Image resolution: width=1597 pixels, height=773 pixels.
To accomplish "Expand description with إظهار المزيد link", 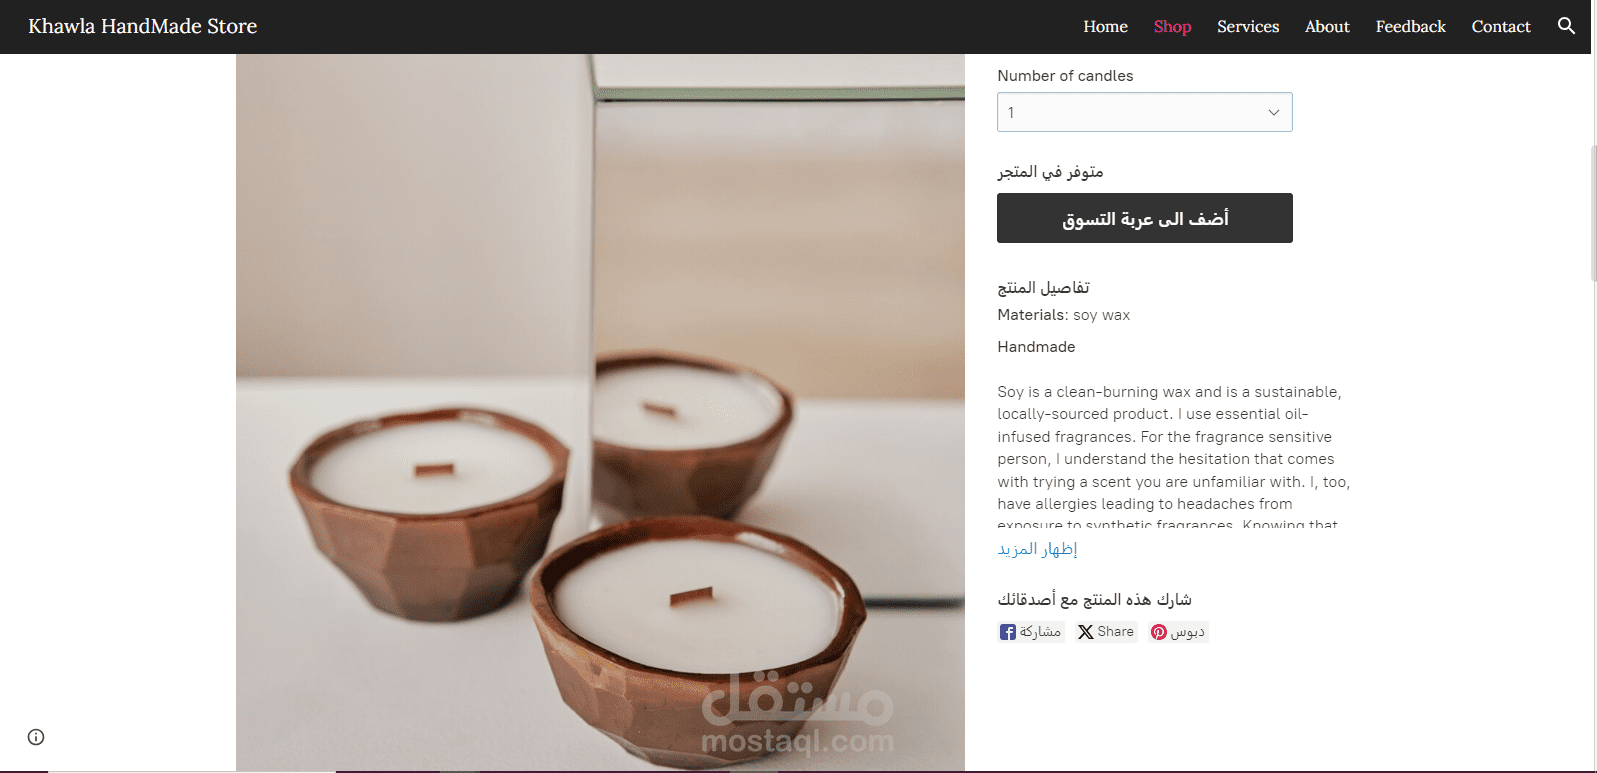I will click(x=1037, y=549).
